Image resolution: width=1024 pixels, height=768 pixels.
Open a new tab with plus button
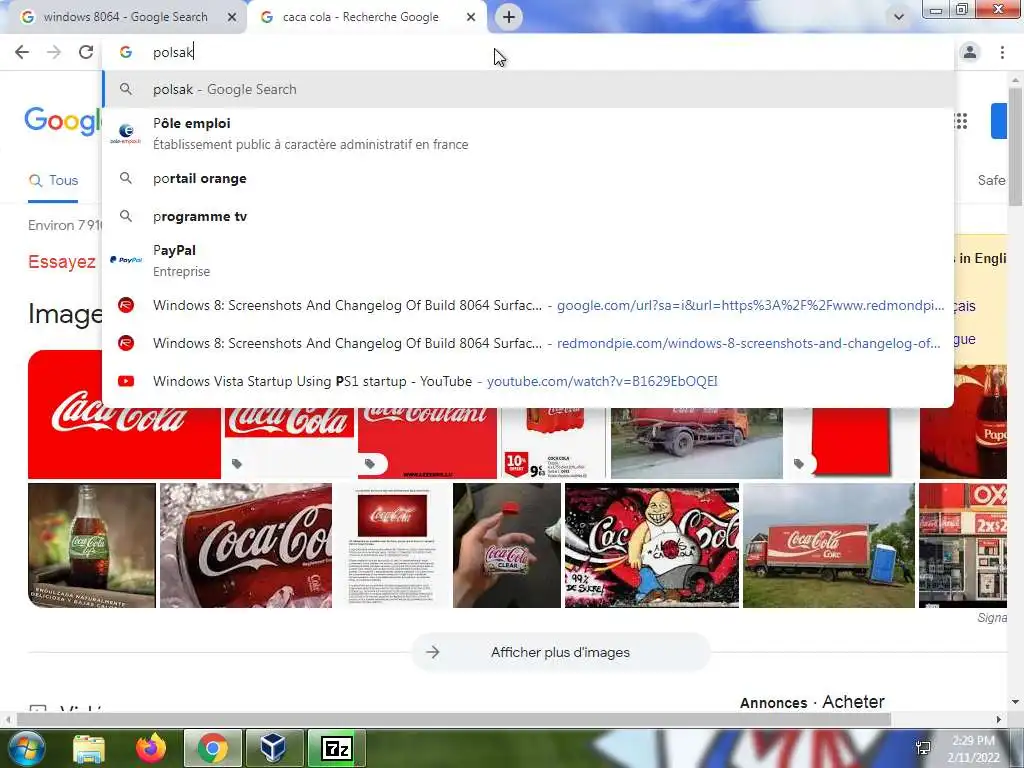click(509, 17)
